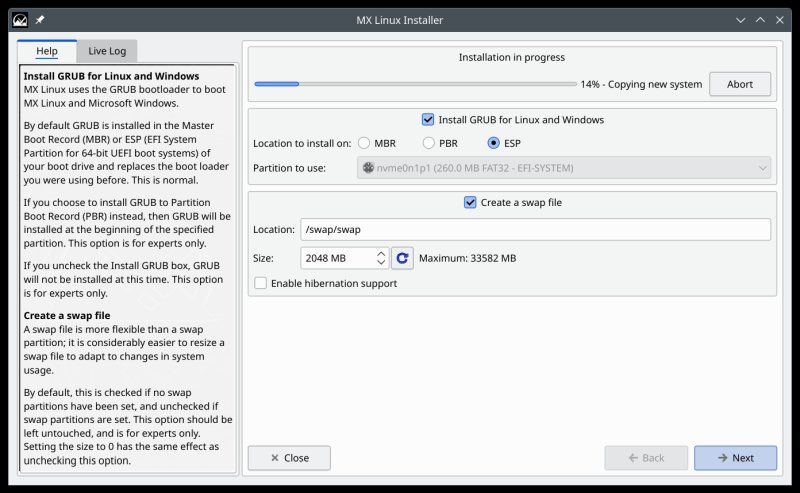This screenshot has width=800, height=493.
Task: Click the Back button
Action: [646, 458]
